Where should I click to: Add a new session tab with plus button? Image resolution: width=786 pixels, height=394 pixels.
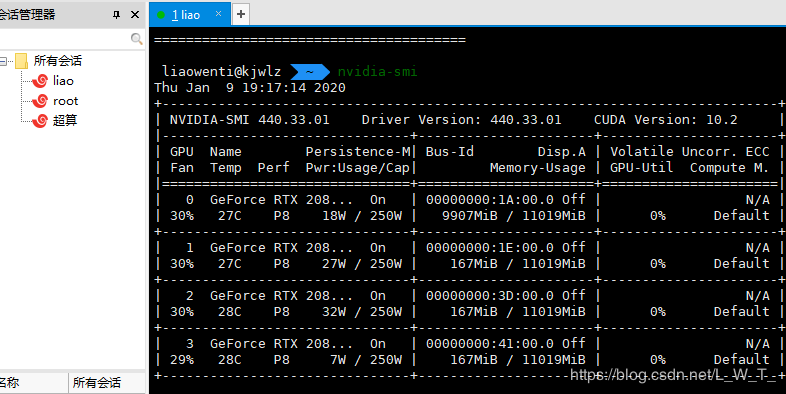pos(241,14)
